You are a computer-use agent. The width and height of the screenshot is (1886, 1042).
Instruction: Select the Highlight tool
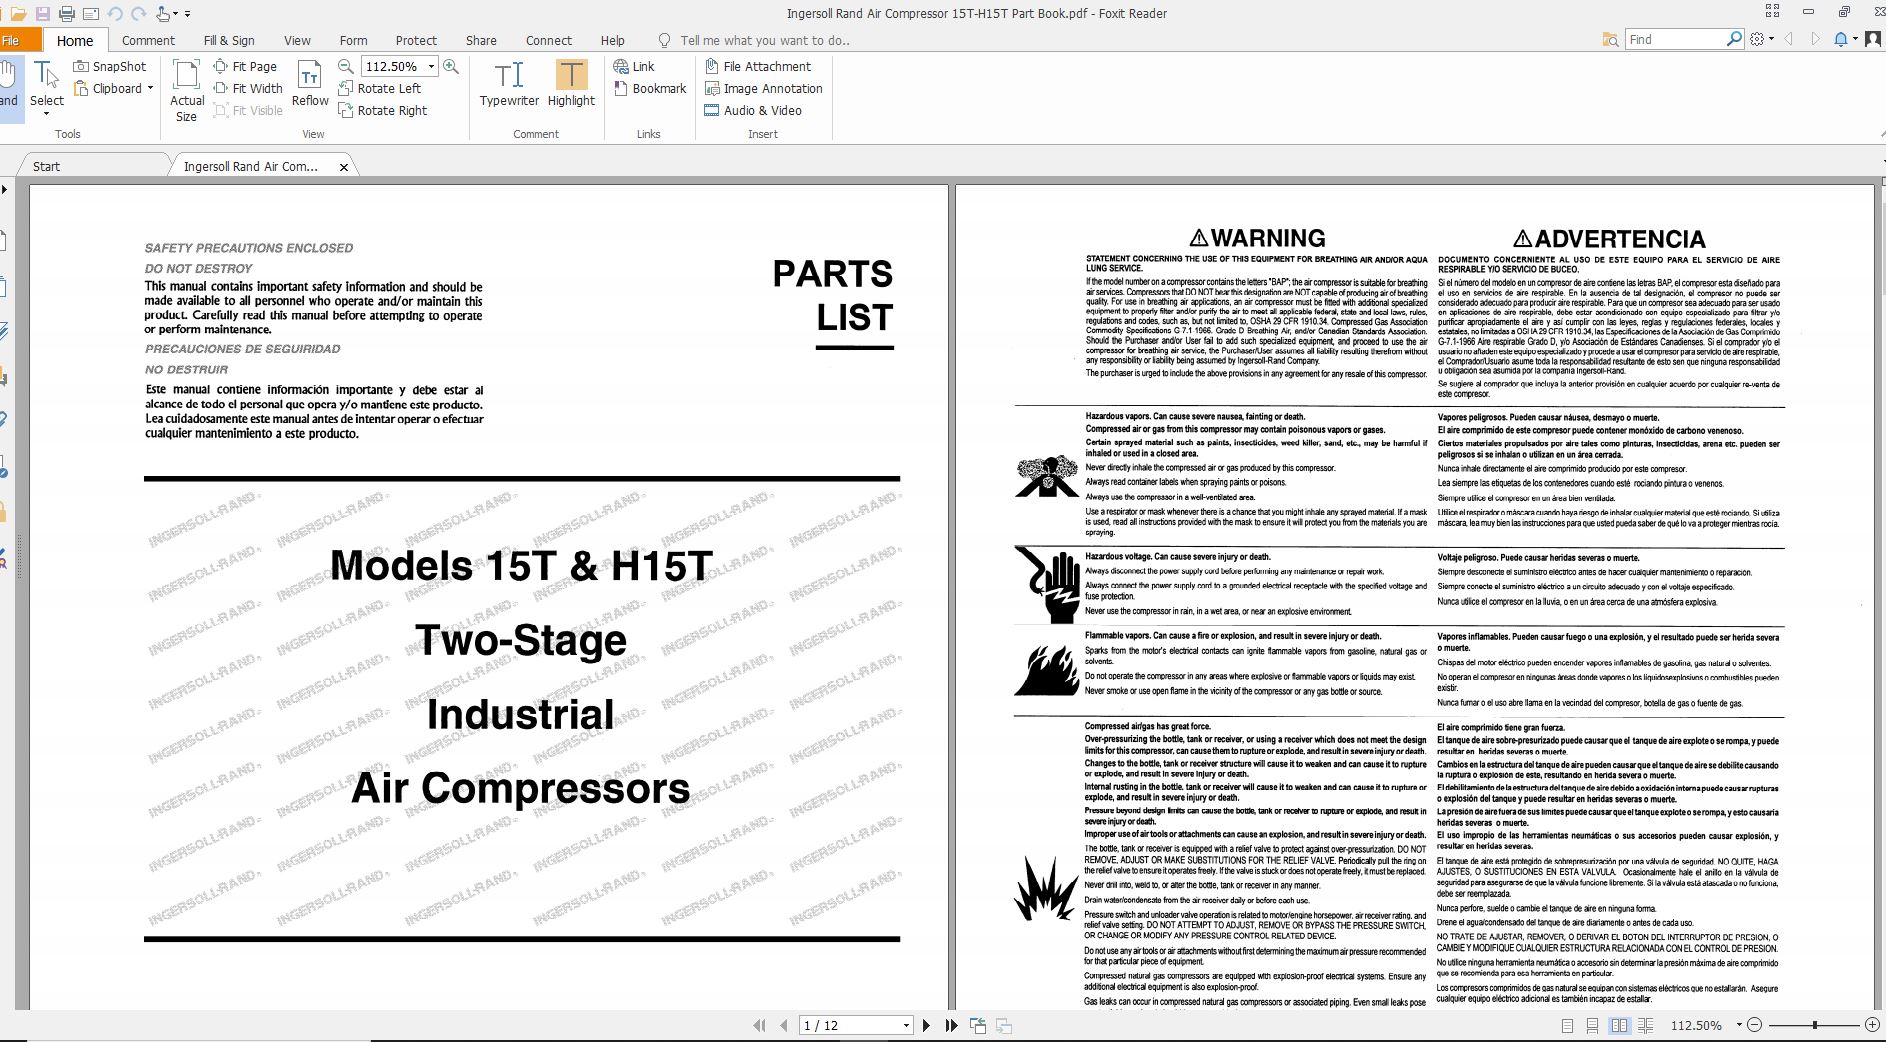(570, 85)
